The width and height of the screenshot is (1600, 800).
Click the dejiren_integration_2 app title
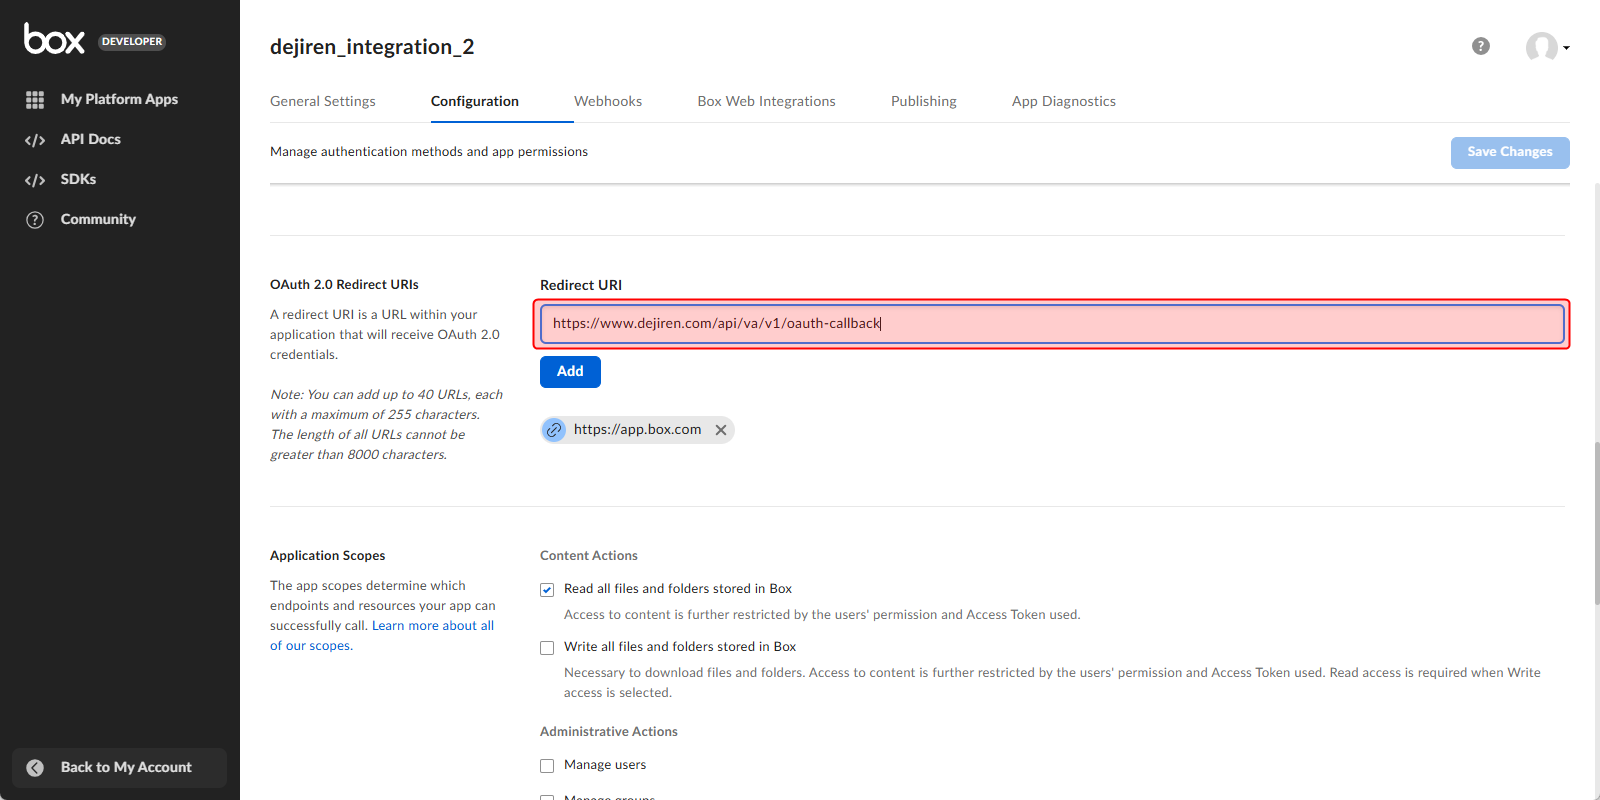tap(372, 47)
